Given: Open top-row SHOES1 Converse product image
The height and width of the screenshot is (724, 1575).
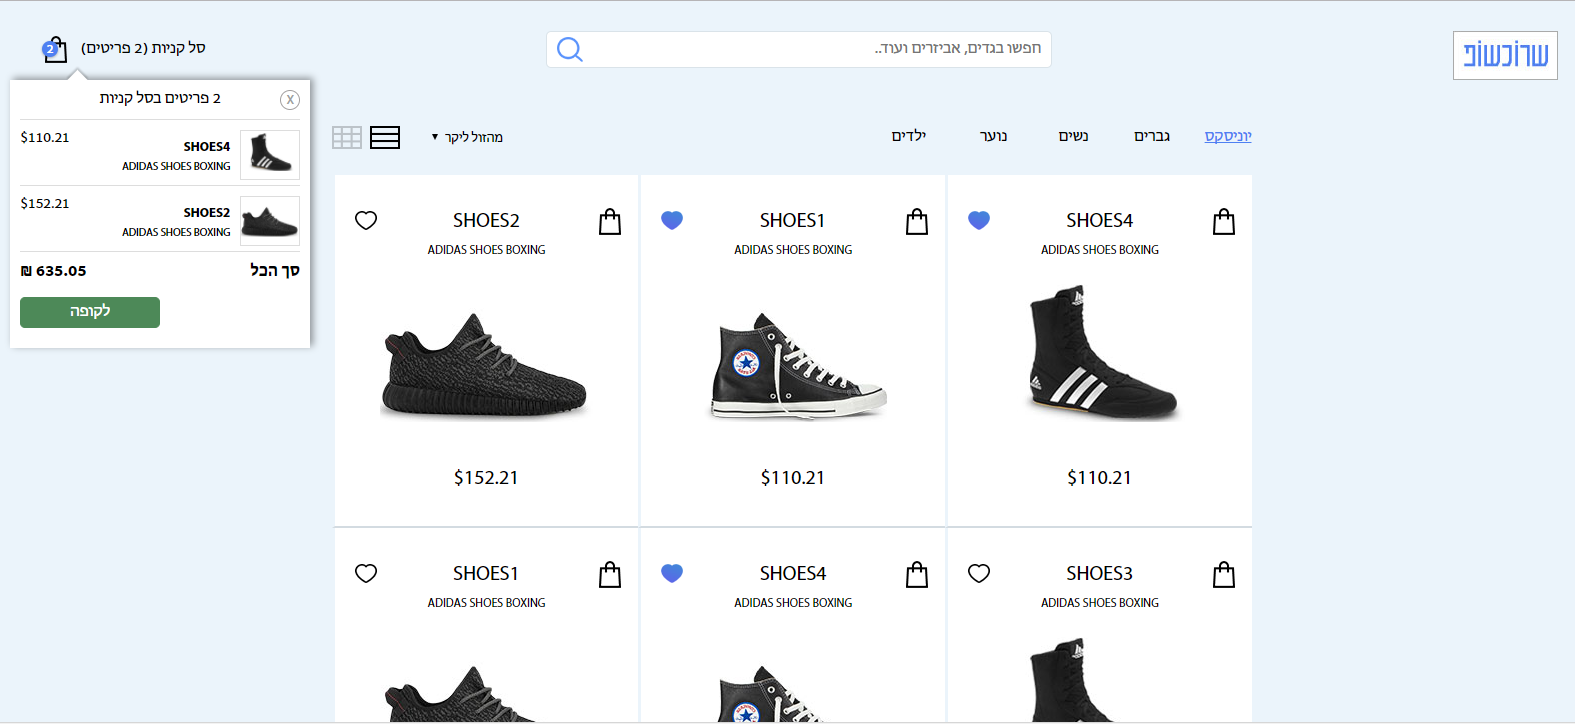Looking at the screenshot, I should point(798,366).
